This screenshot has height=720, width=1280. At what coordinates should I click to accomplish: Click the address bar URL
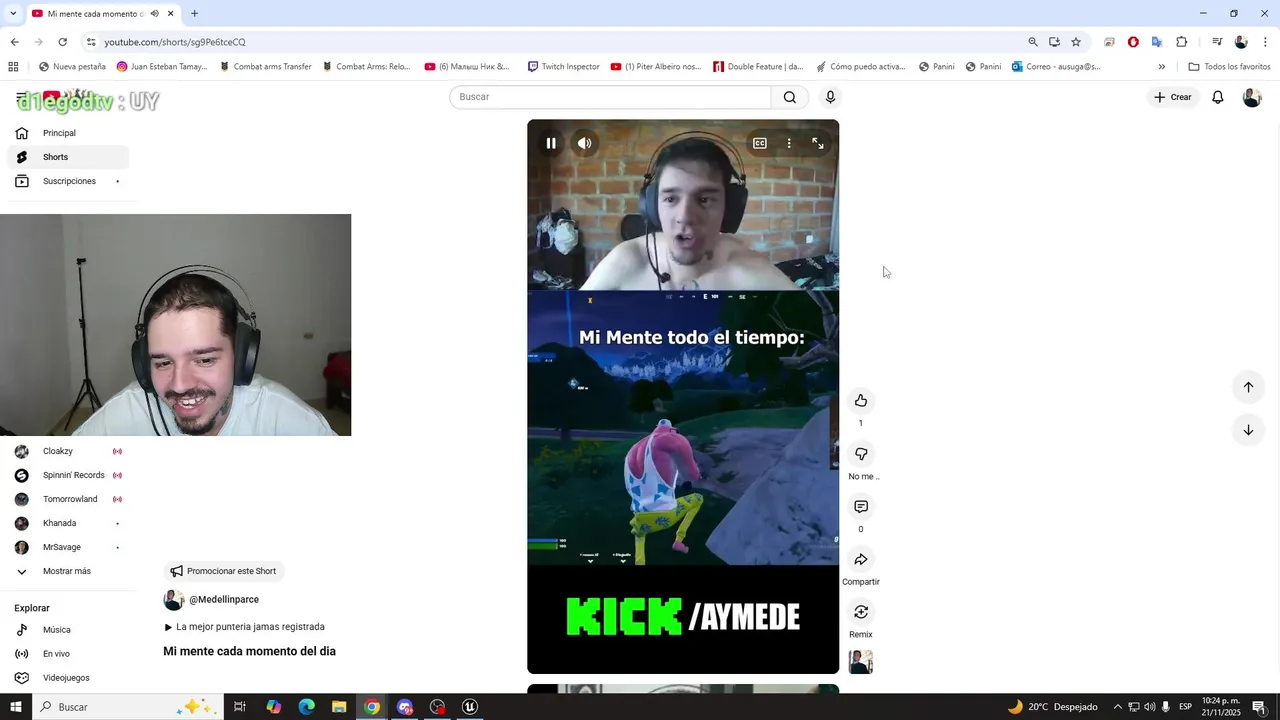175,42
